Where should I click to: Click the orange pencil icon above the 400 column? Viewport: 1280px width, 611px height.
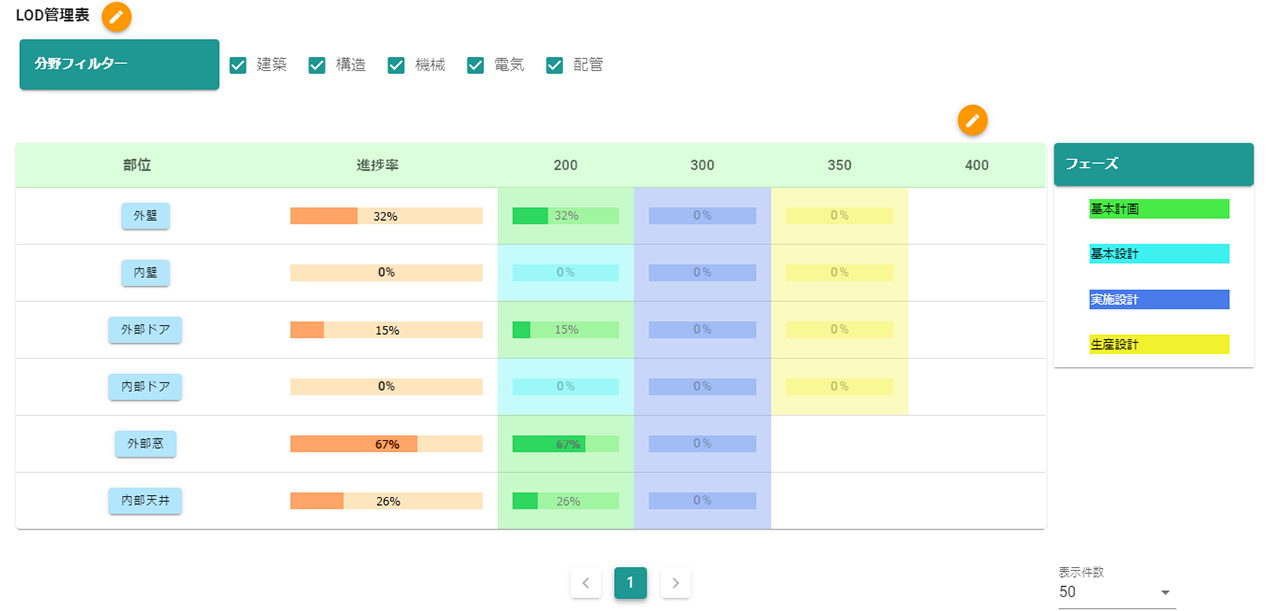point(972,120)
